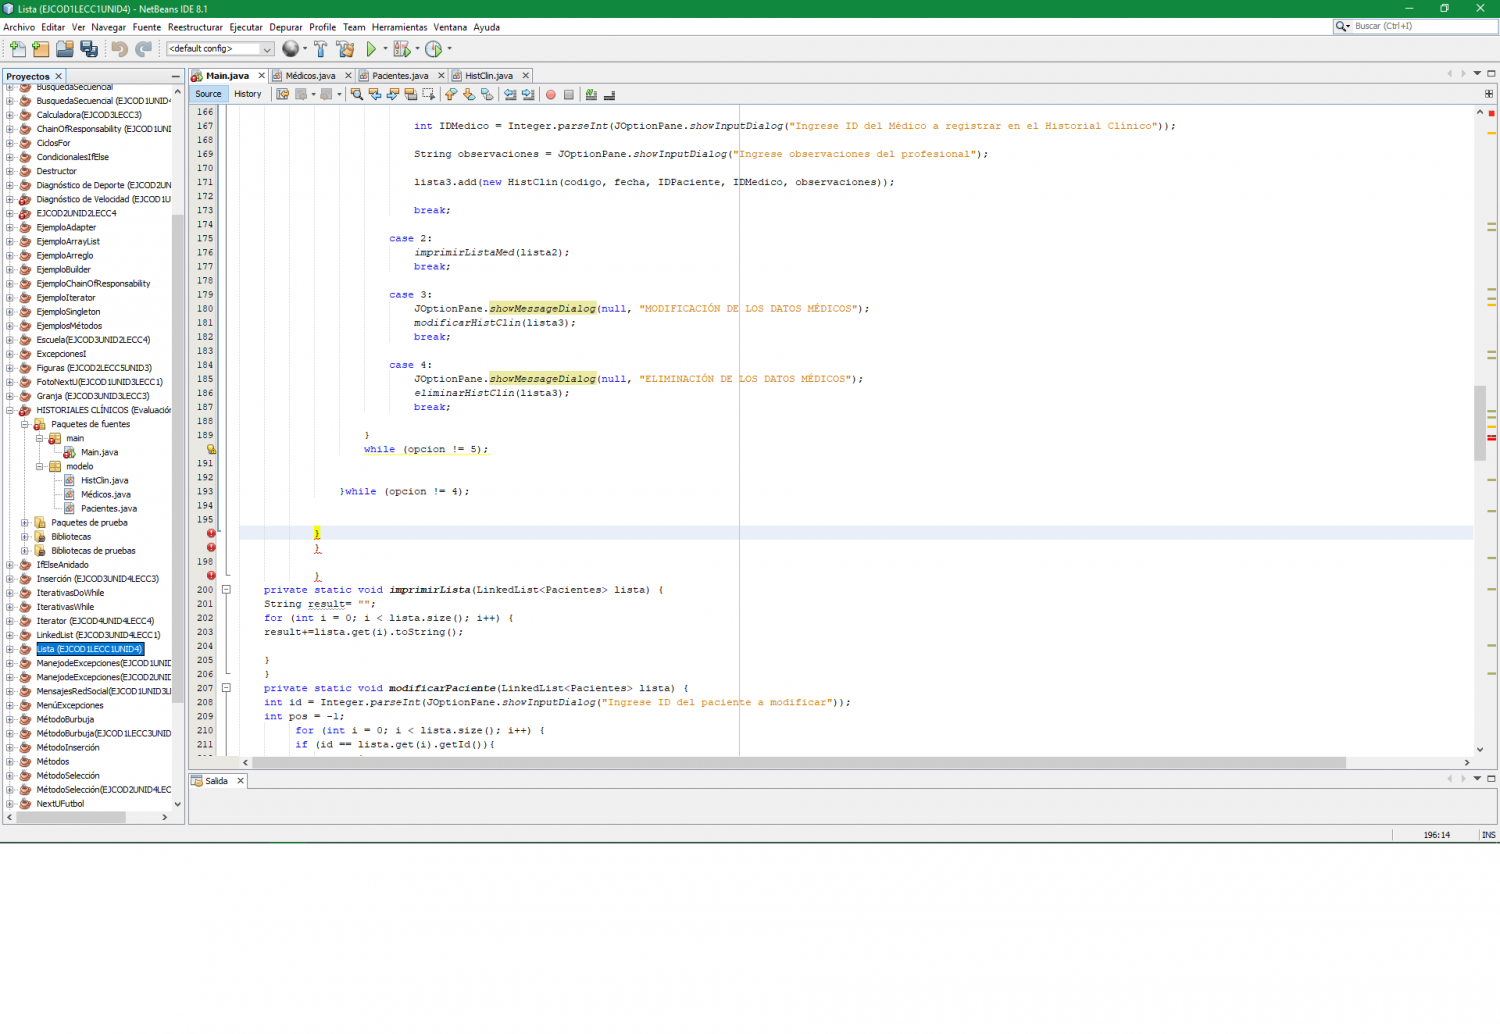Screen dimensions: 1500x1034
Task: Open the Reestructurar menu
Action: coord(195,27)
